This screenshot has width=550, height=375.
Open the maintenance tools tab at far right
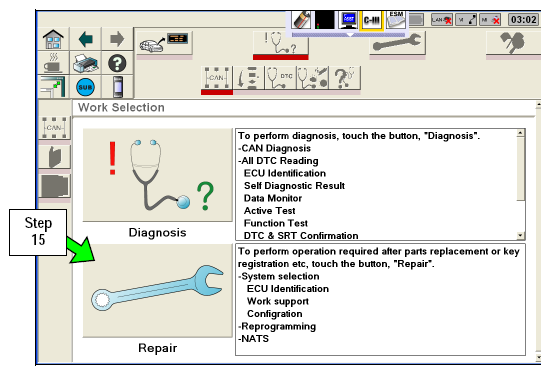tap(513, 43)
